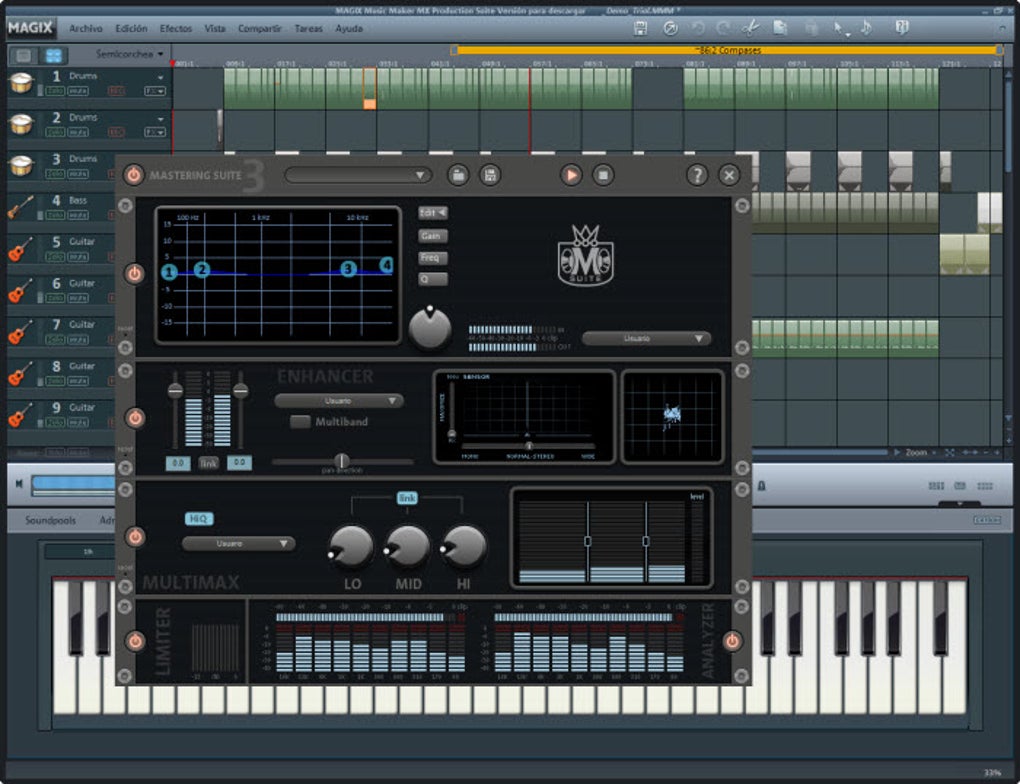Open the Archivo menu
Viewport: 1020px width, 784px height.
(x=86, y=29)
